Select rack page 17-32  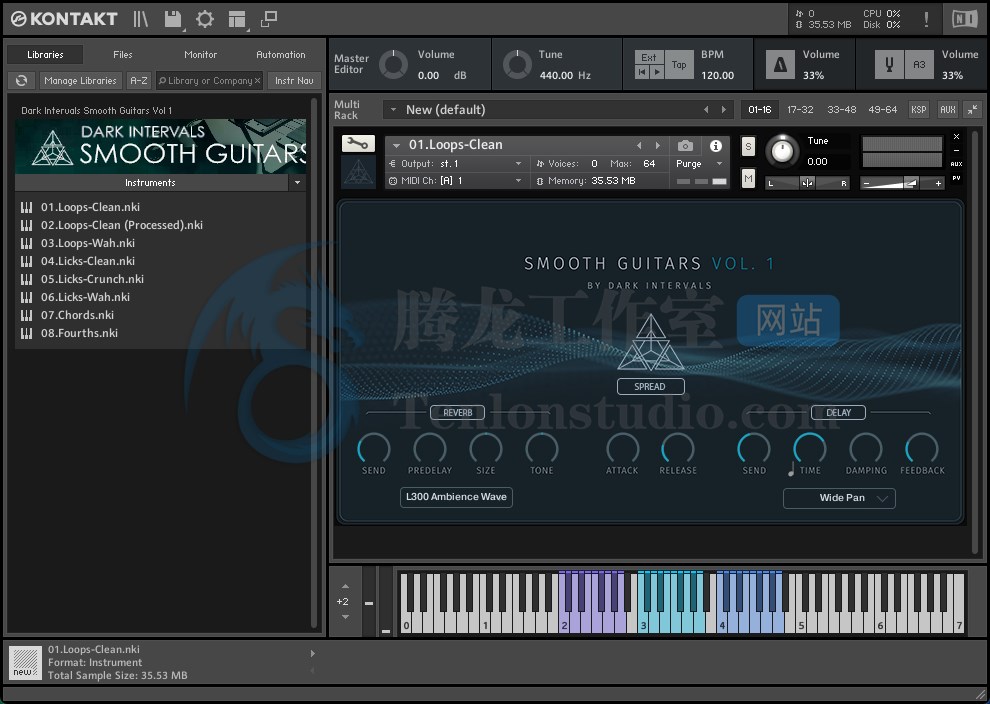(x=800, y=110)
